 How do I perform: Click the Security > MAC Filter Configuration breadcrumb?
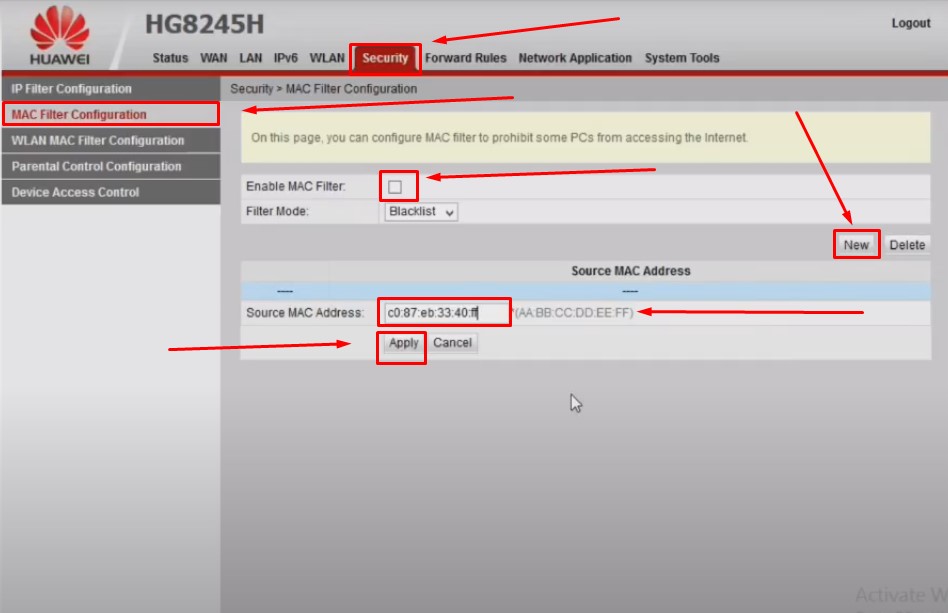(x=323, y=89)
